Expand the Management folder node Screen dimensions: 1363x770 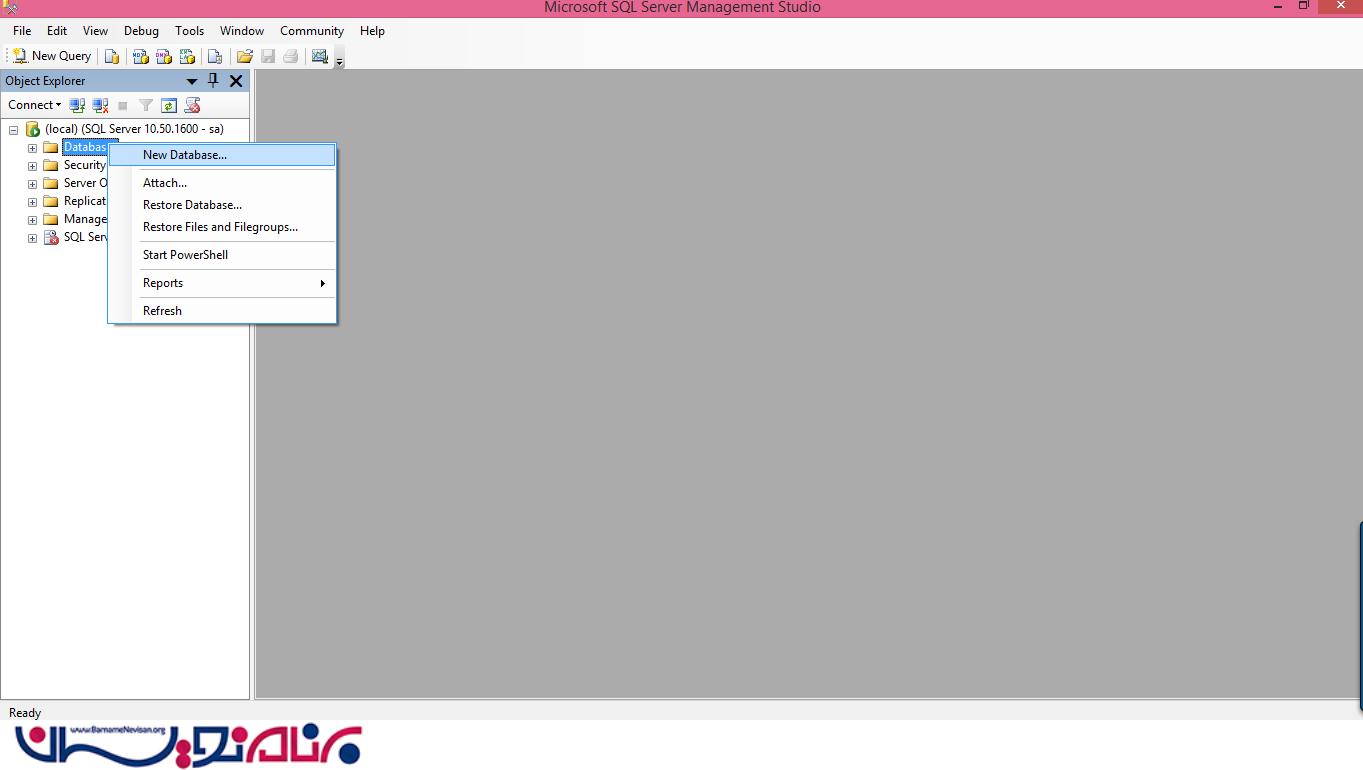point(32,220)
